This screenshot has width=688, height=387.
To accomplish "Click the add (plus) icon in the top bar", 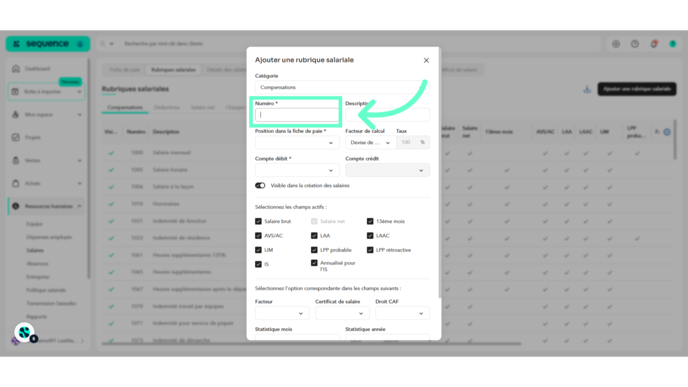I will (x=616, y=44).
